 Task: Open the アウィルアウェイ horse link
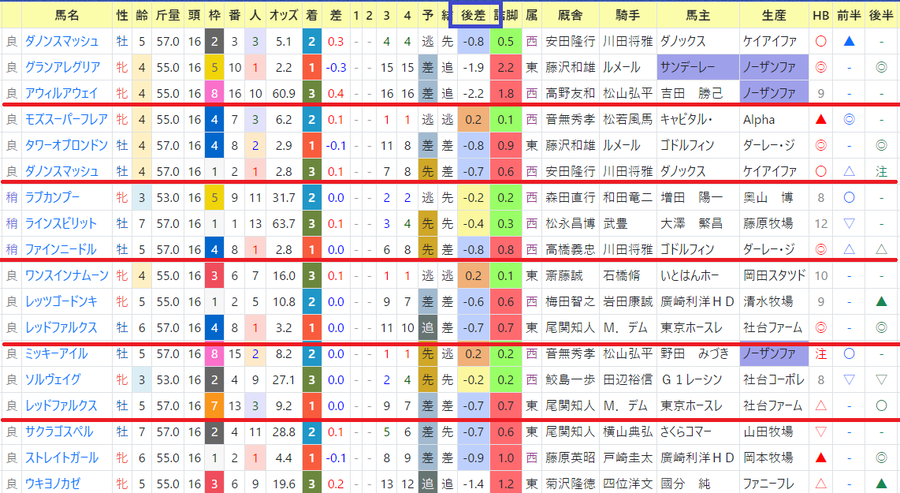(x=61, y=93)
